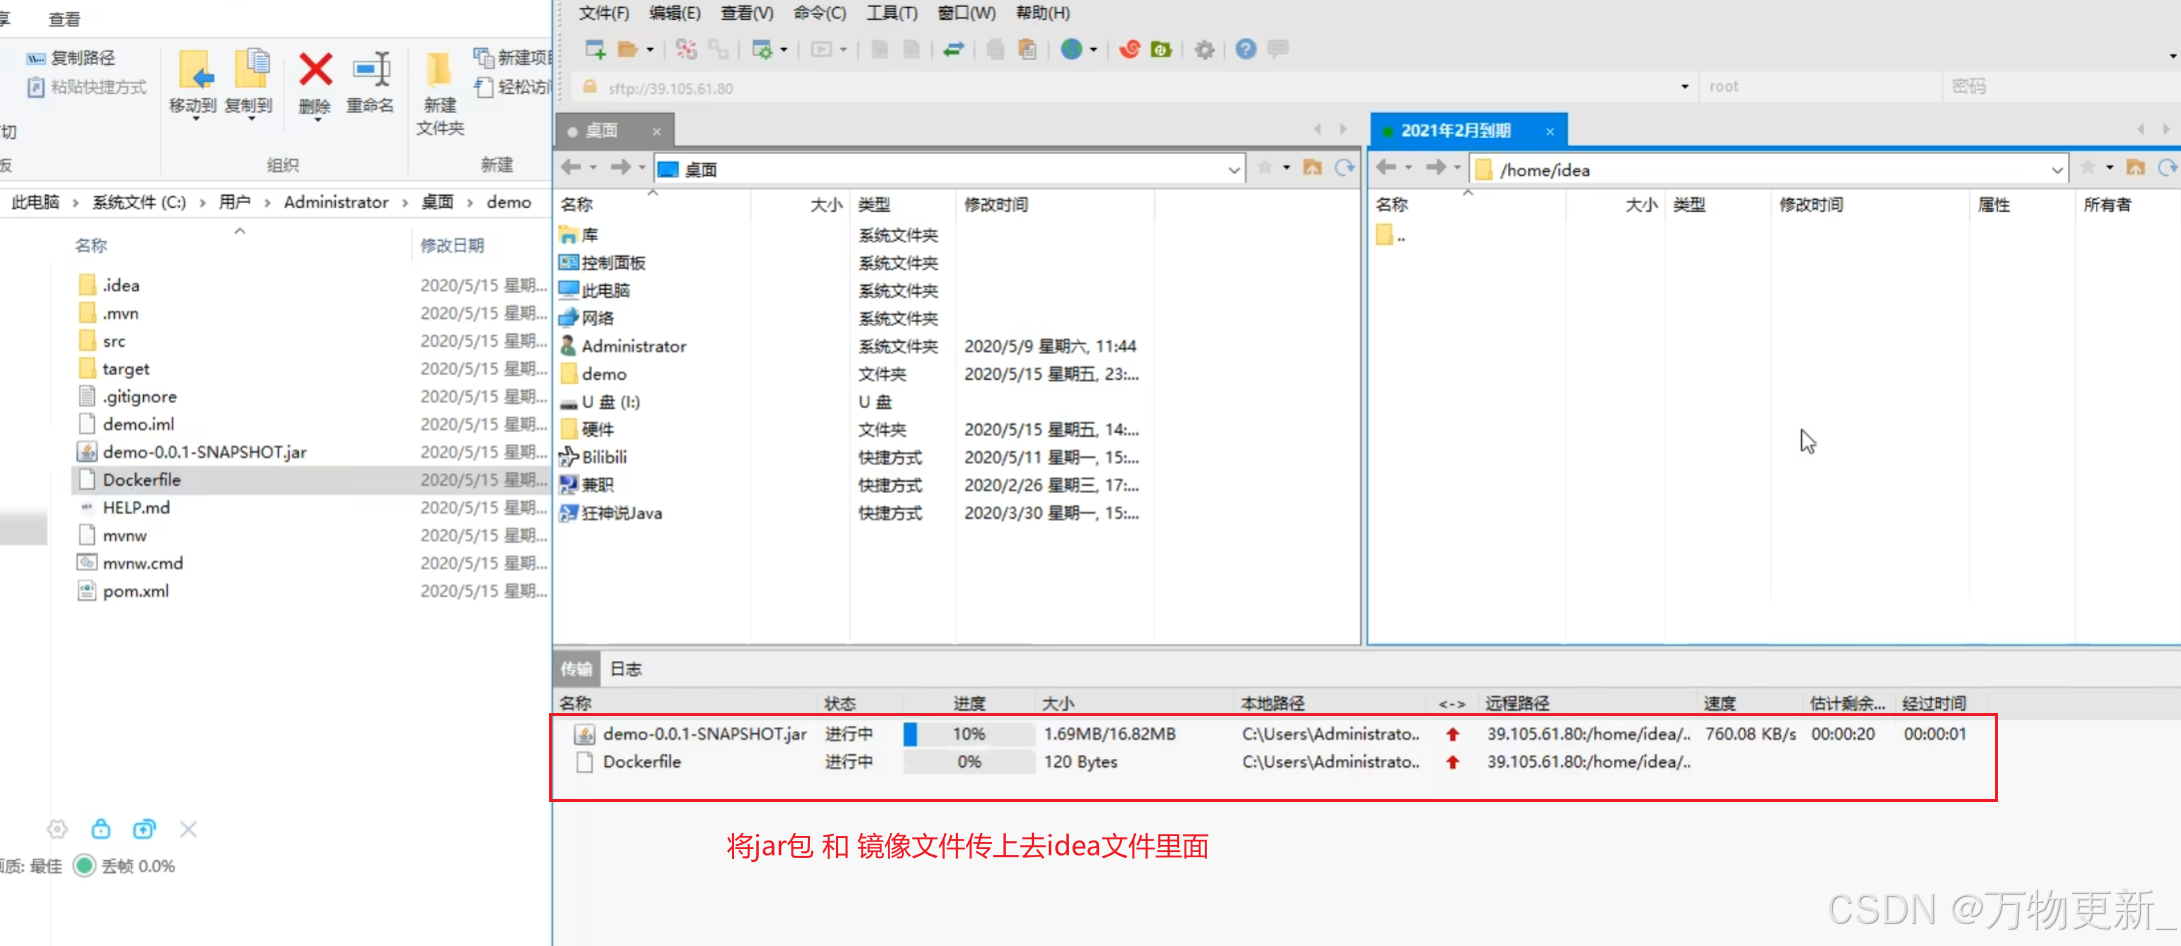Click the toolbar paste clipboard icon
Image resolution: width=2181 pixels, height=946 pixels.
(x=1027, y=49)
